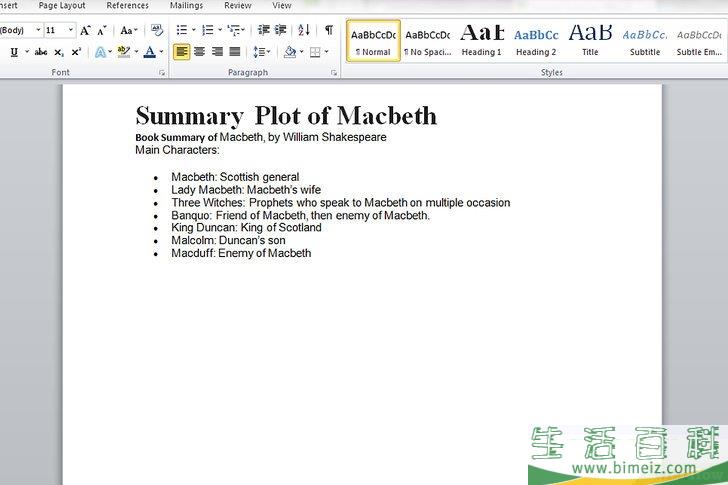Open the Change Case (Aa) button
Viewport: 728px width, 485px height.
pos(129,31)
